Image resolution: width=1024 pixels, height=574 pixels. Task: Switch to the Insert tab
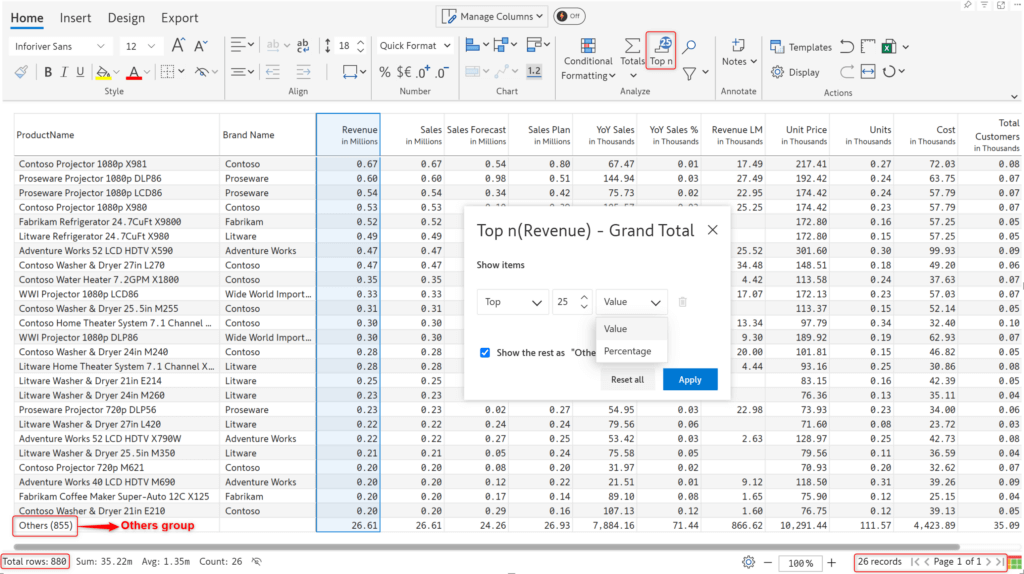[75, 18]
